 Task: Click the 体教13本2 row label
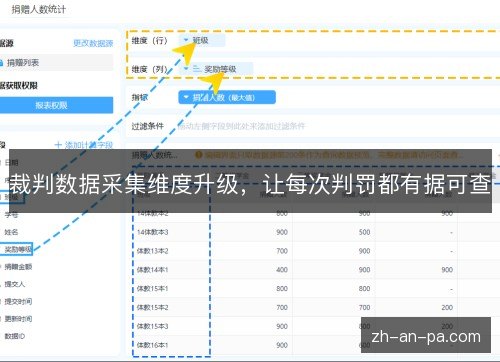click(153, 251)
